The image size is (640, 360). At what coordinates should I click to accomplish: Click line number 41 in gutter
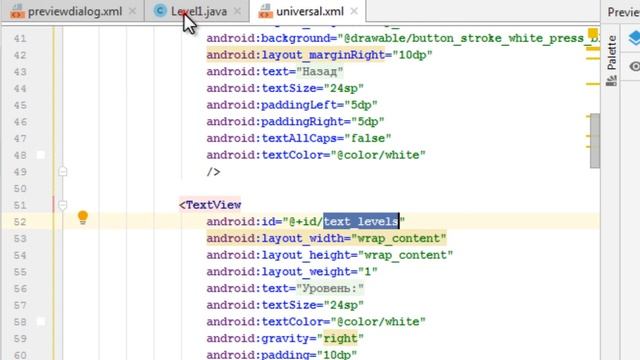coord(20,38)
